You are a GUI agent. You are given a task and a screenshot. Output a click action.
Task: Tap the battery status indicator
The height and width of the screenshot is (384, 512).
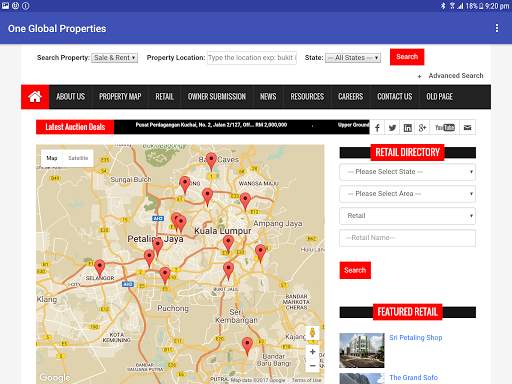click(481, 6)
